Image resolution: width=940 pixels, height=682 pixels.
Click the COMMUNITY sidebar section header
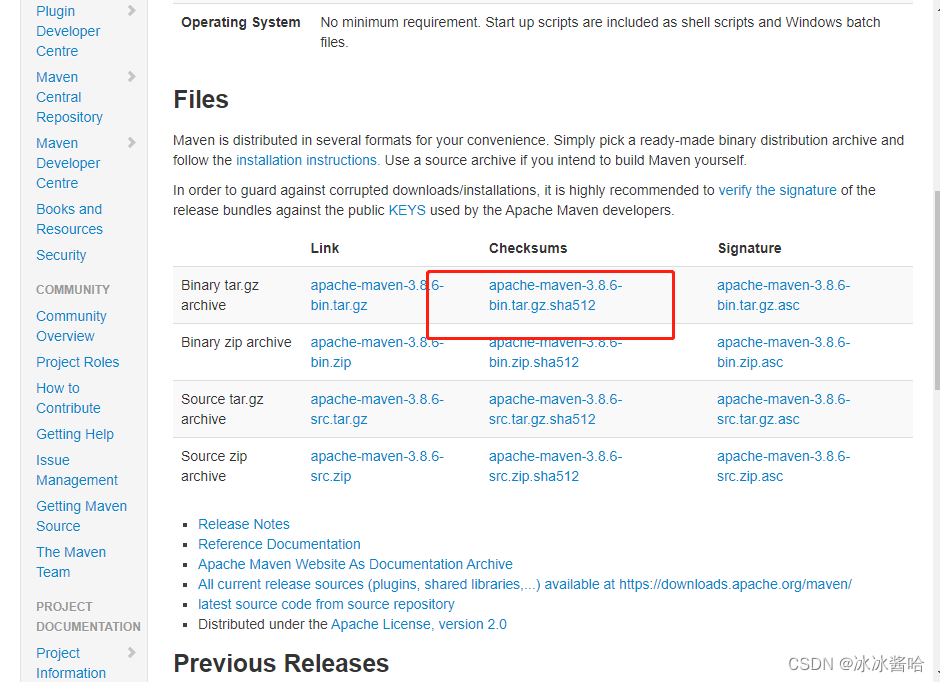click(x=73, y=289)
